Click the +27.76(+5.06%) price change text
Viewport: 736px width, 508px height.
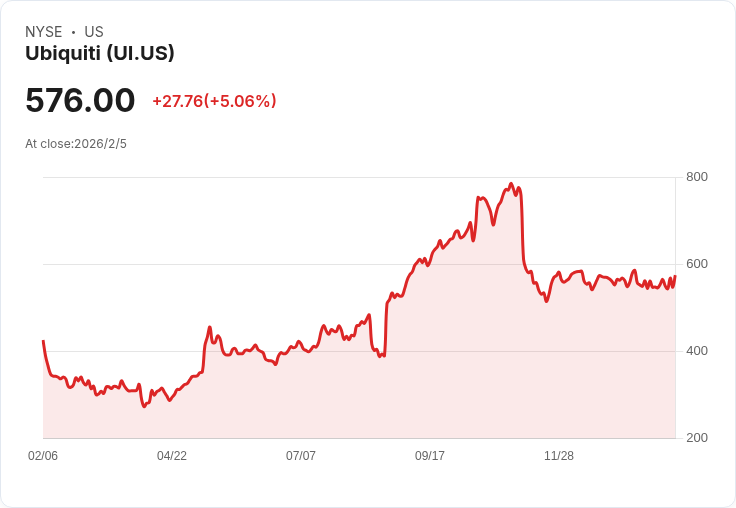tap(214, 101)
